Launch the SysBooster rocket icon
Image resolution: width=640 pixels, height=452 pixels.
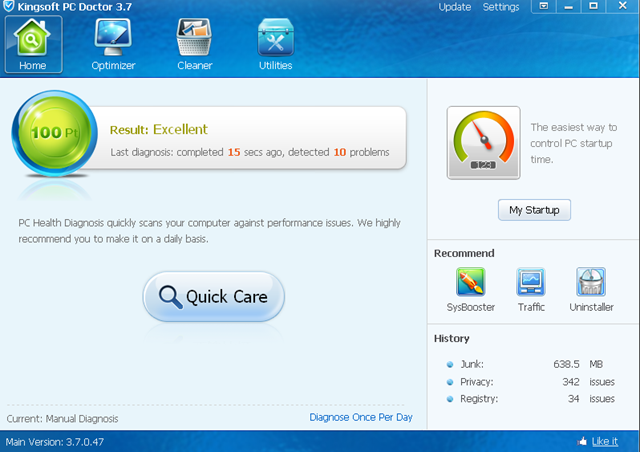tap(471, 281)
